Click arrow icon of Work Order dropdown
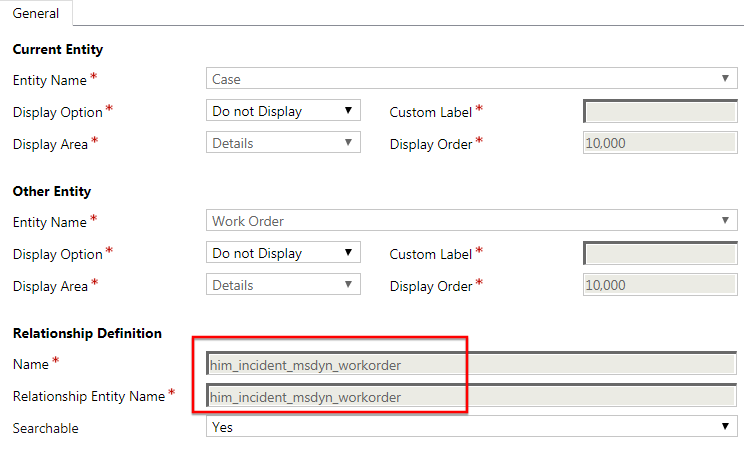 click(725, 220)
